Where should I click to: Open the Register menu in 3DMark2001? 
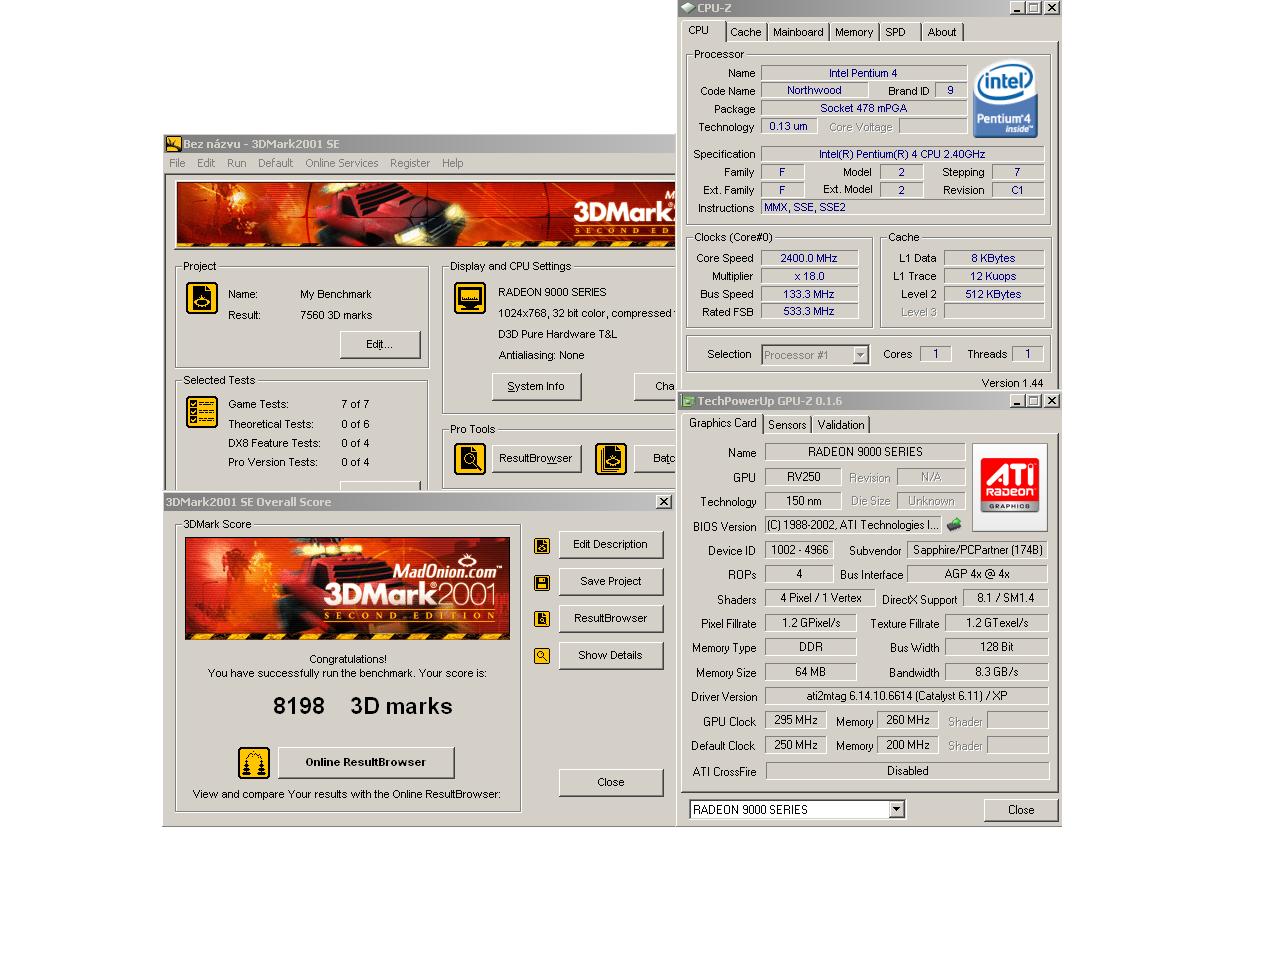tap(410, 163)
